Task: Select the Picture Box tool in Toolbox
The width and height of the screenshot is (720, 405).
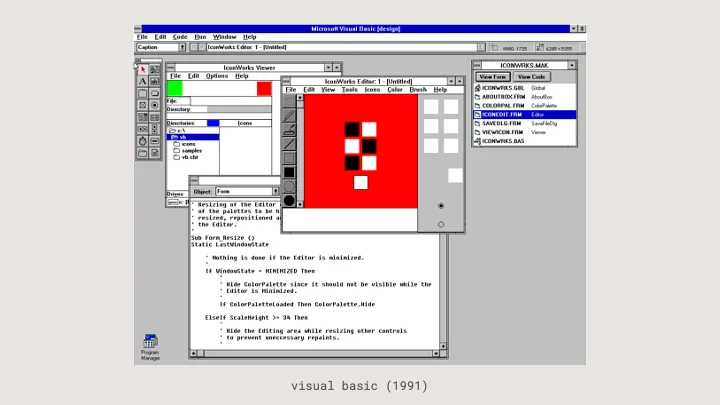Action: [x=155, y=69]
